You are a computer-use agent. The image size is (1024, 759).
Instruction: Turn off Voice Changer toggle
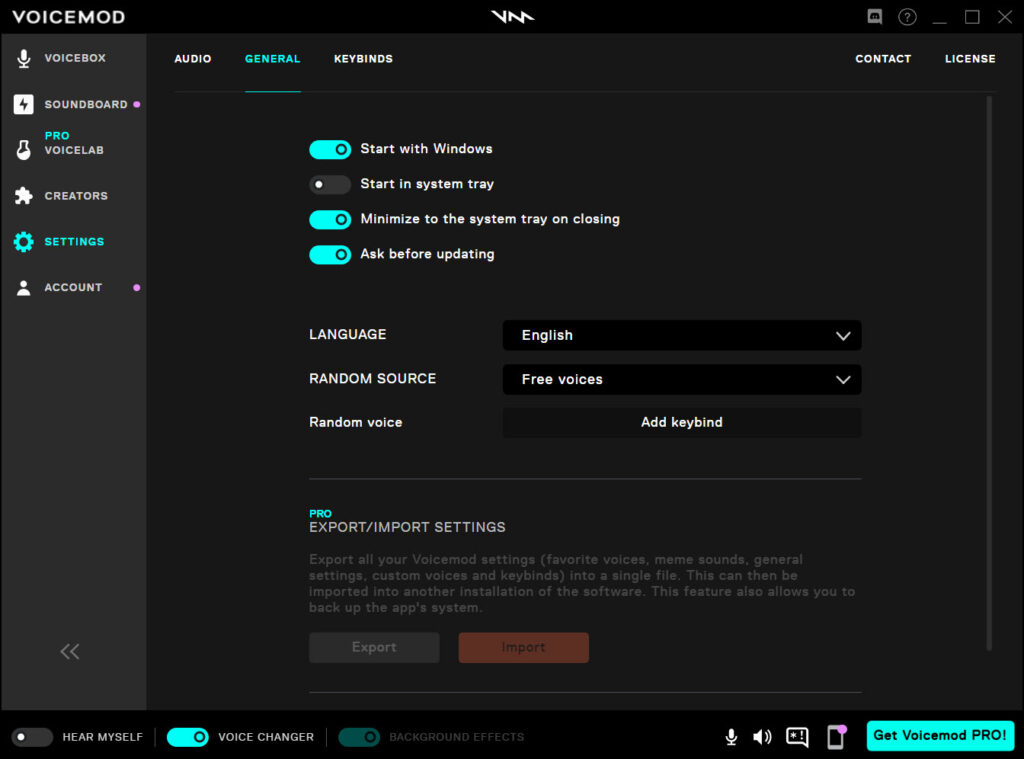[188, 737]
